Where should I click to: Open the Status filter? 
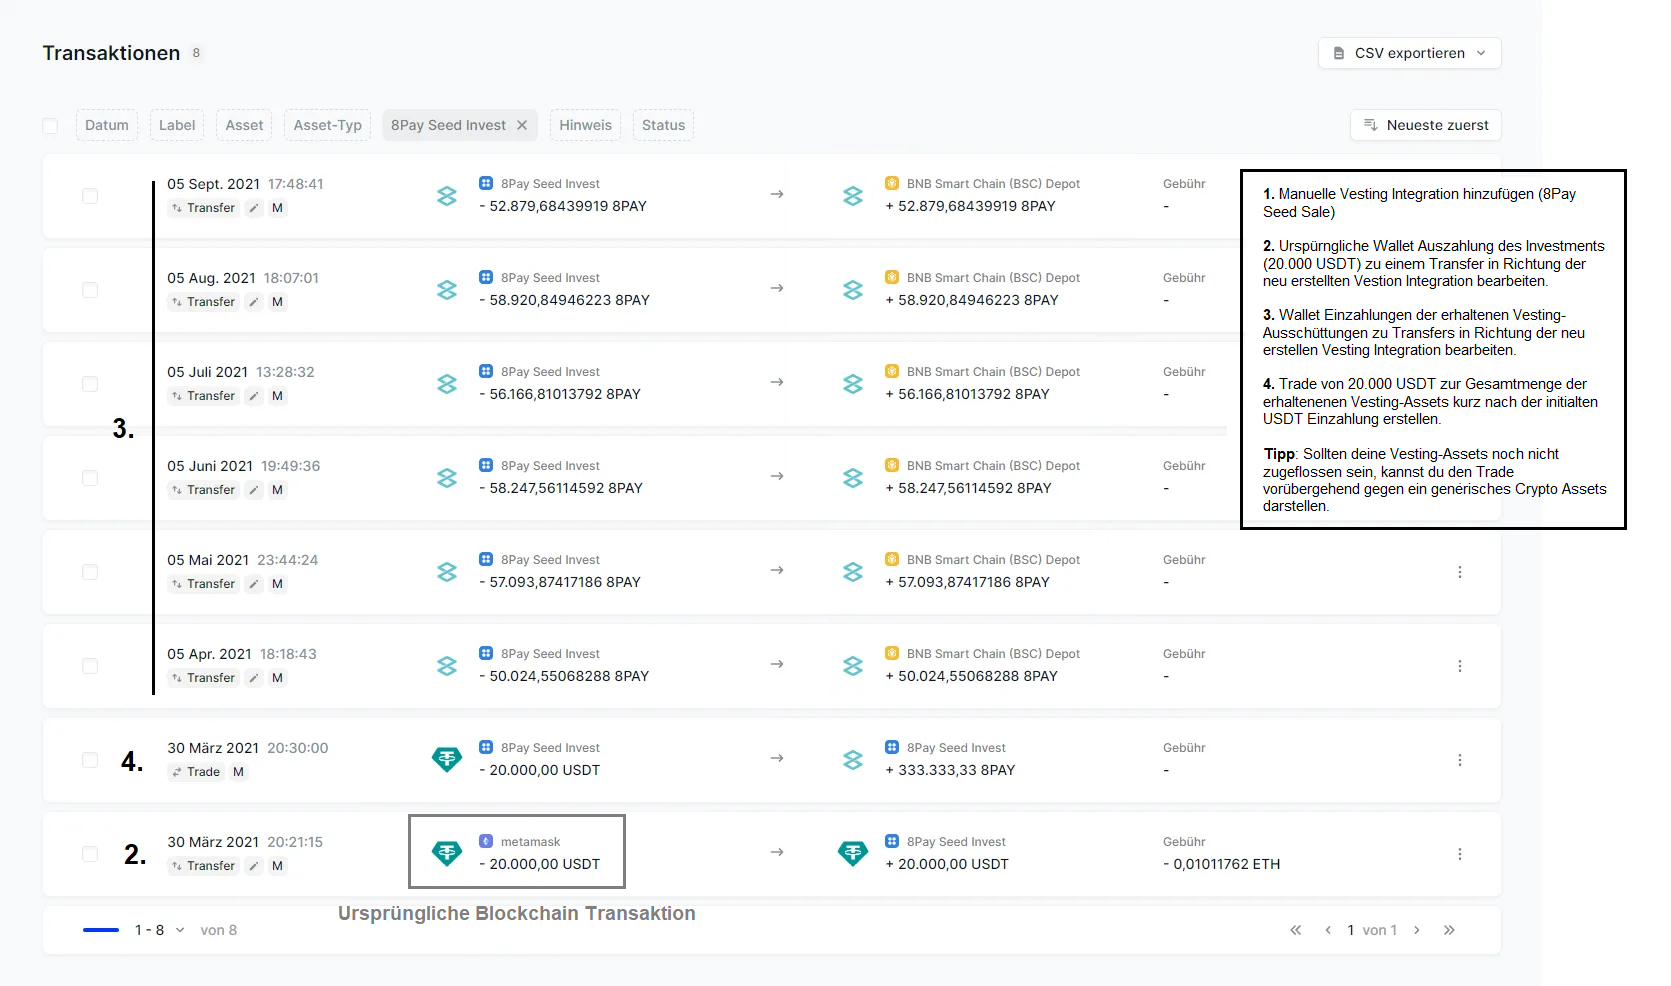coord(663,125)
